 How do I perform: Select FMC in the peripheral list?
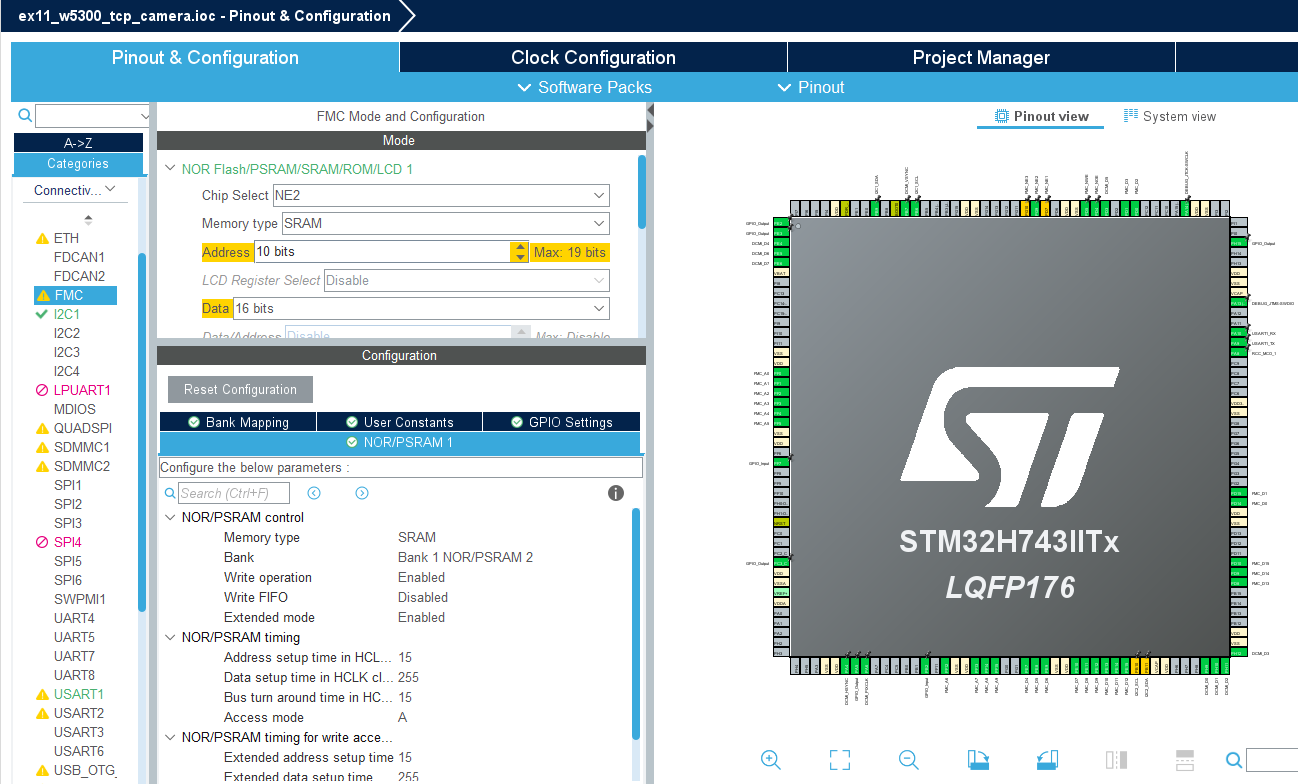point(76,295)
